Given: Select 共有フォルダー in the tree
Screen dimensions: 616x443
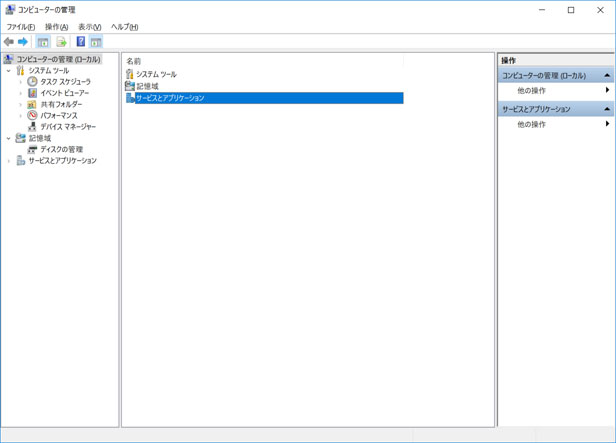Looking at the screenshot, I should point(62,104).
